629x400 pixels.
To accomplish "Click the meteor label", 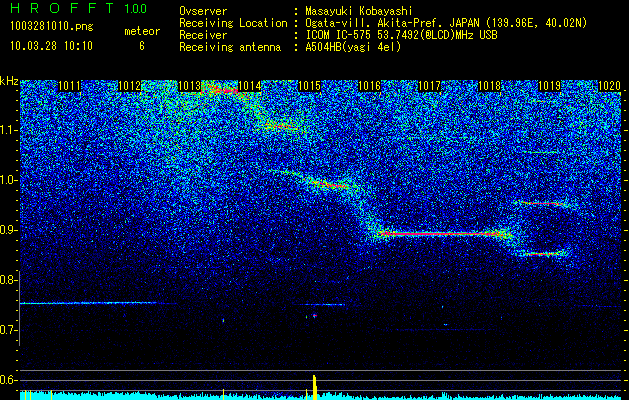I will click(142, 31).
